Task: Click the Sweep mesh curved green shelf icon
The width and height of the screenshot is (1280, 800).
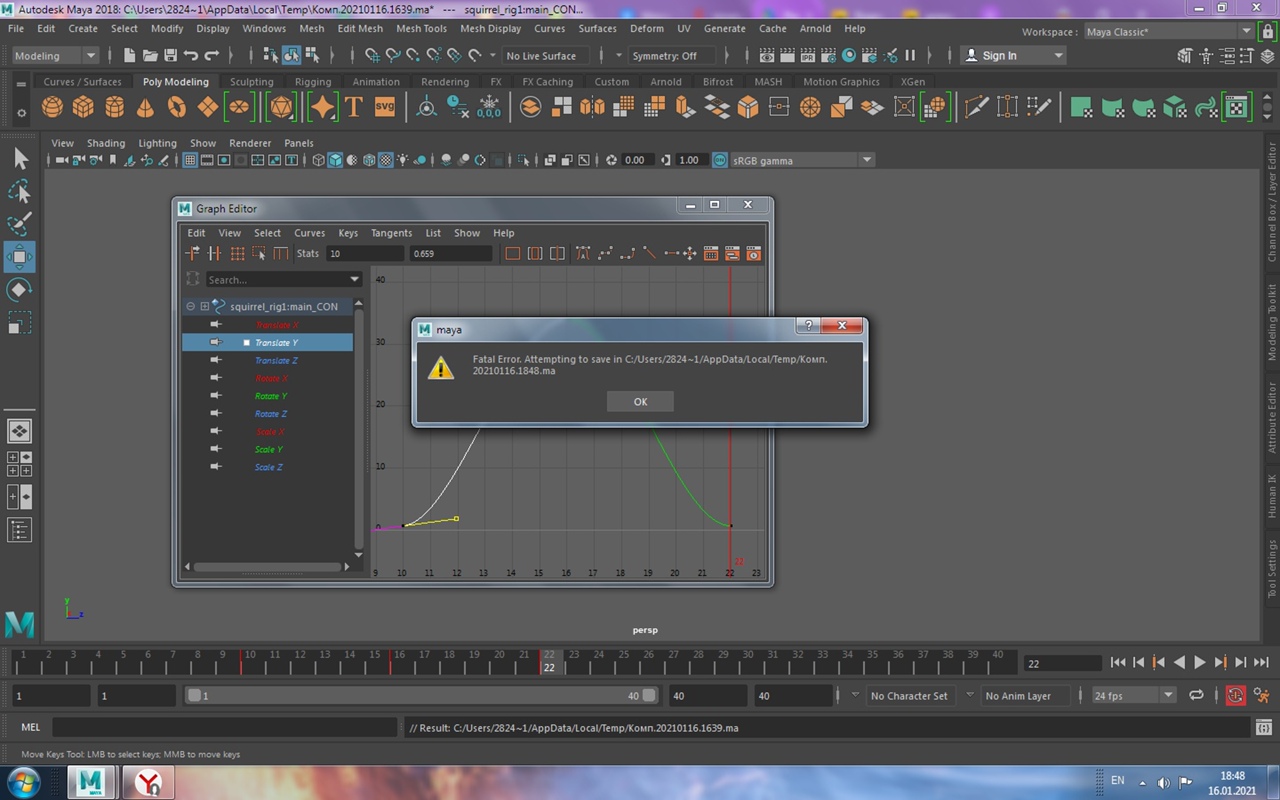Action: 1206,106
